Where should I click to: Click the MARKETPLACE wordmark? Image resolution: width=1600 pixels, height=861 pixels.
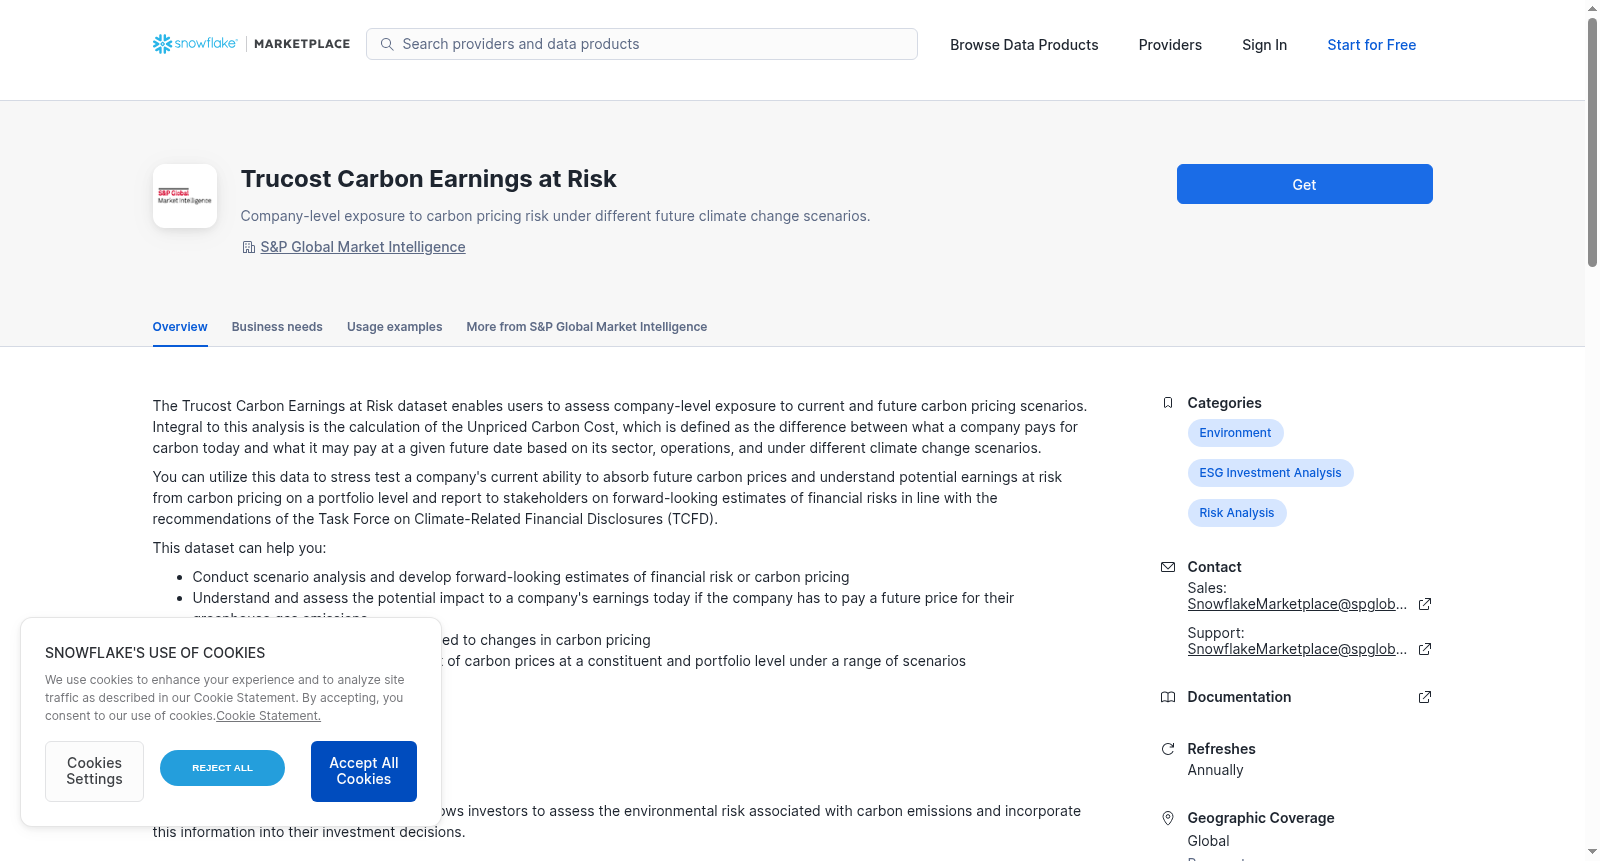[302, 44]
